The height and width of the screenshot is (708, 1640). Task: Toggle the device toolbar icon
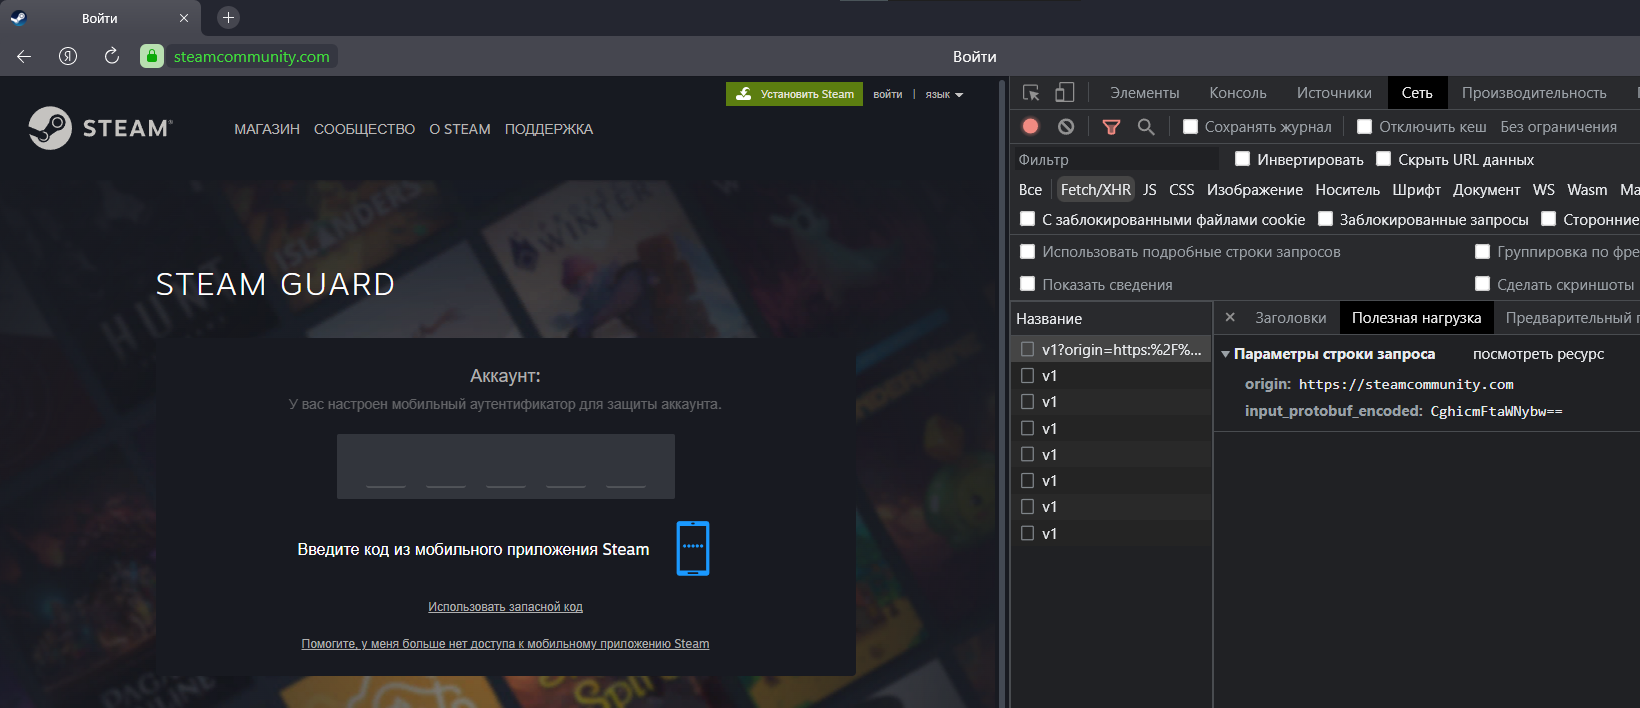click(x=1064, y=93)
